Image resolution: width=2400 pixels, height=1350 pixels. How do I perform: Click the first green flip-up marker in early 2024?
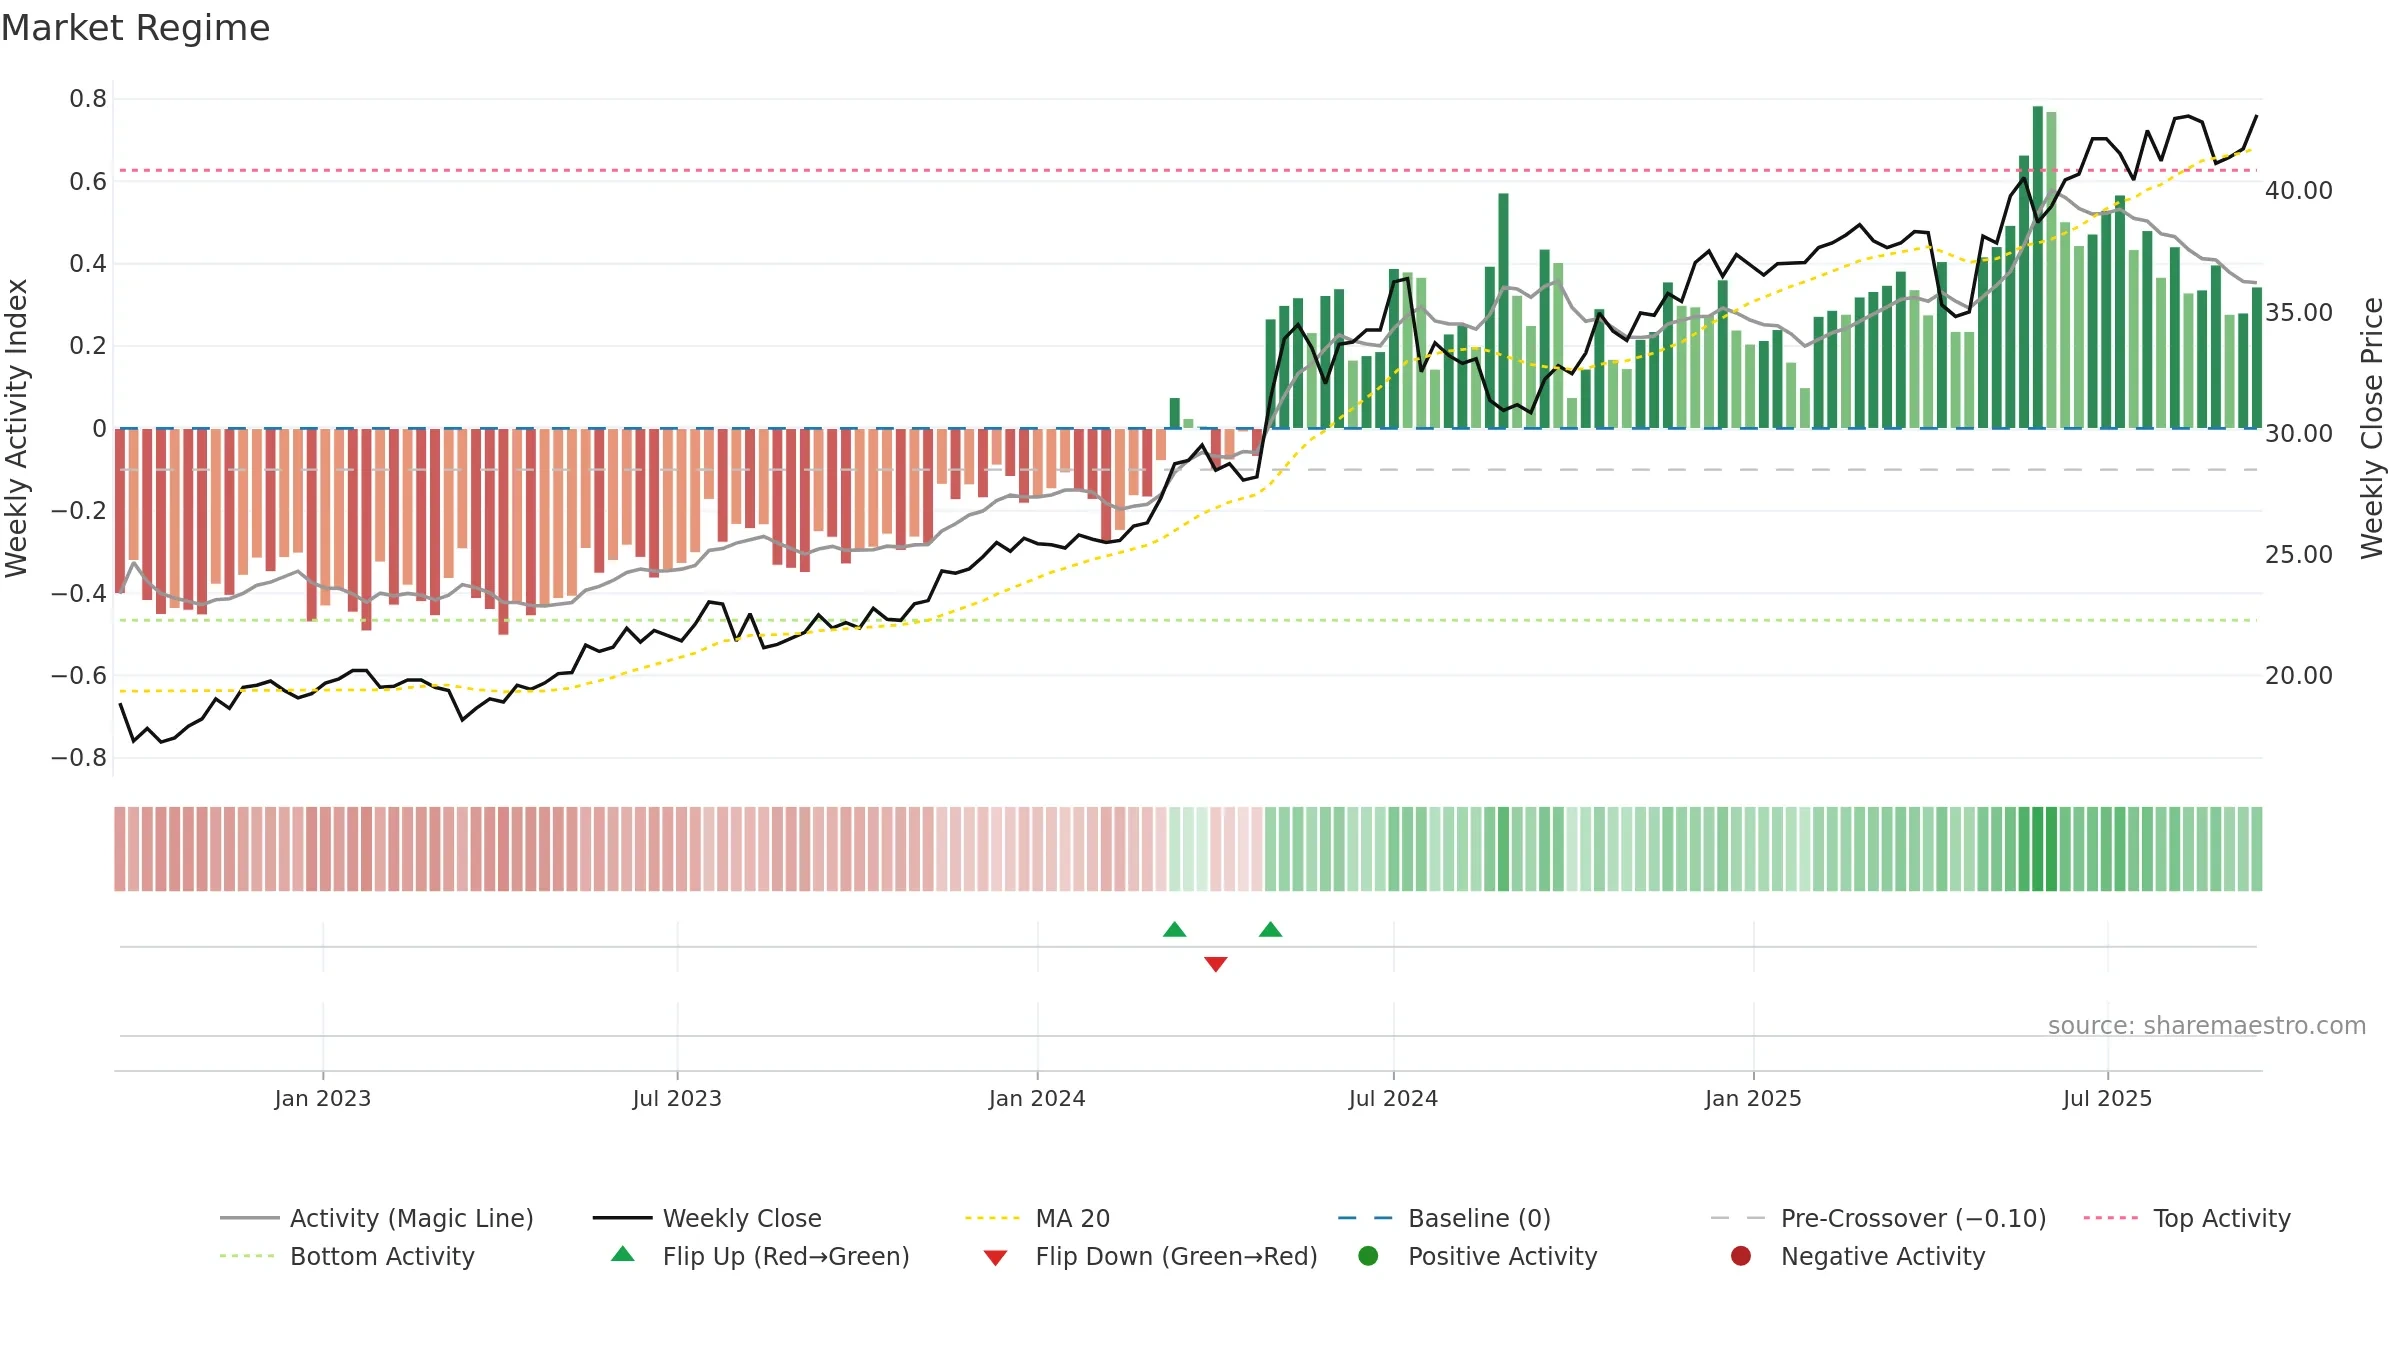(x=1175, y=929)
